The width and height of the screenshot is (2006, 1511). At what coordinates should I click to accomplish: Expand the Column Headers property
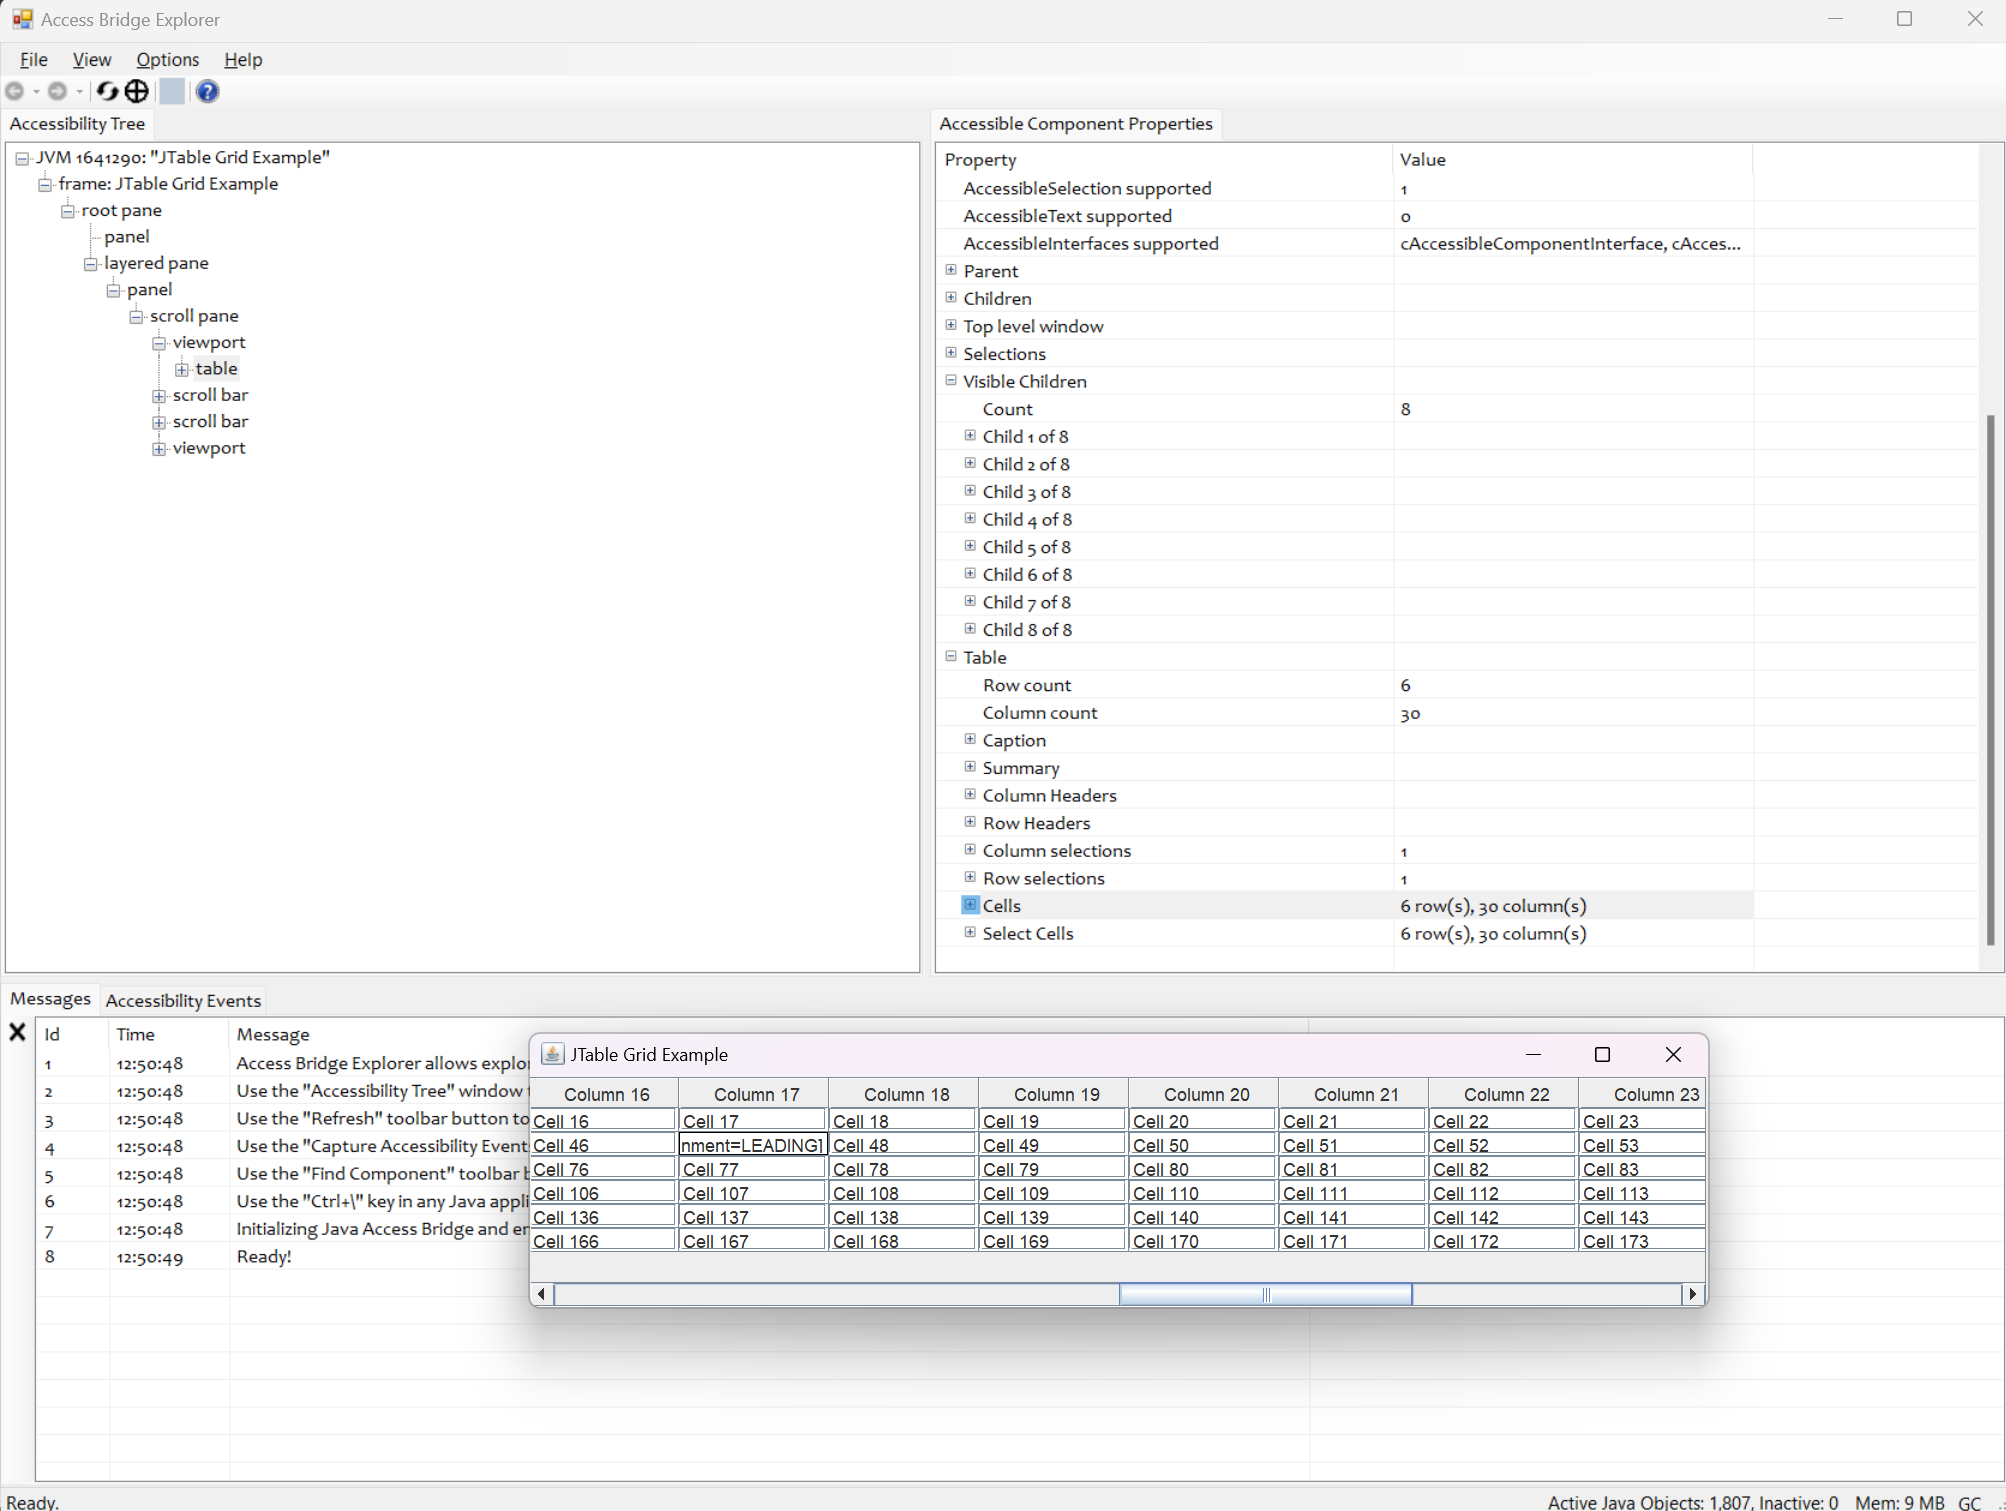[970, 795]
